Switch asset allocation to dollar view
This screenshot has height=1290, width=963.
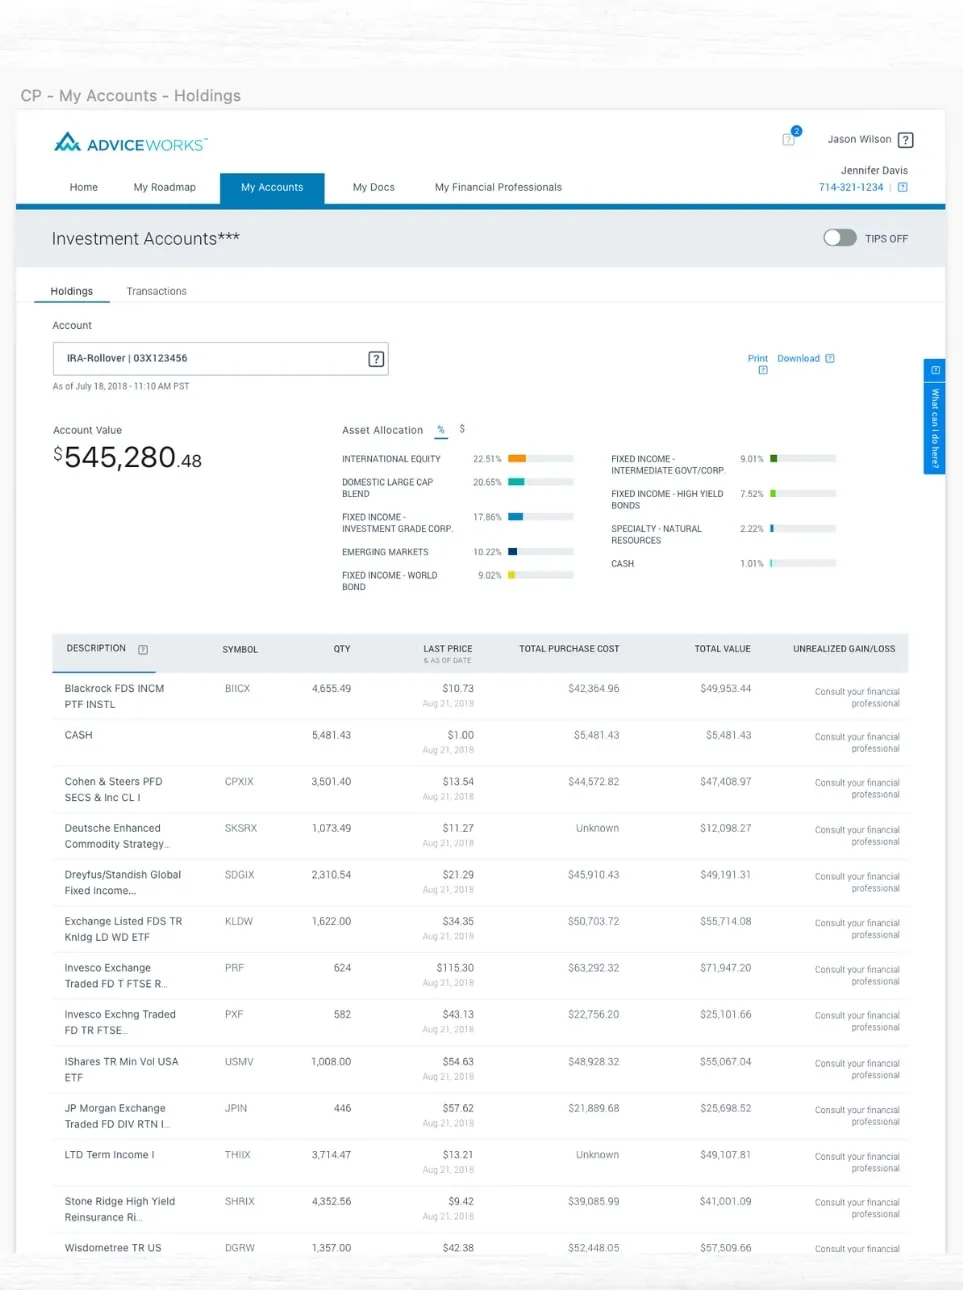[462, 429]
